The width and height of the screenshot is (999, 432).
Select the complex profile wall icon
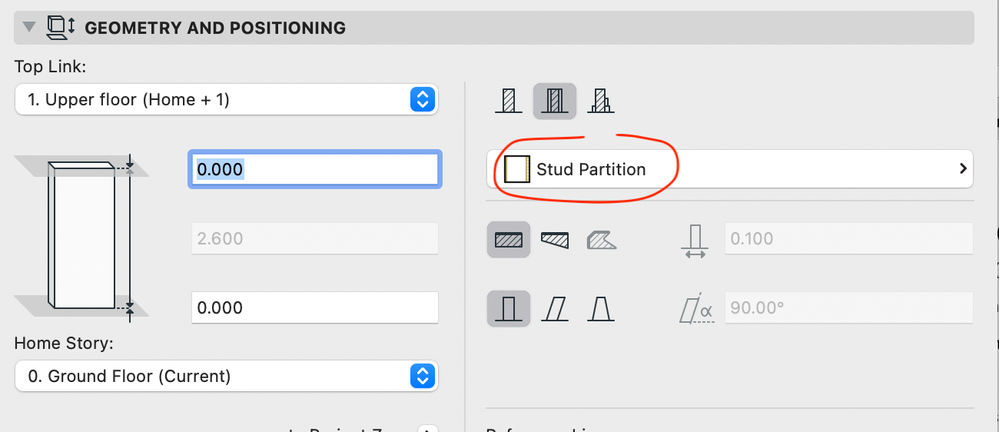pos(599,100)
